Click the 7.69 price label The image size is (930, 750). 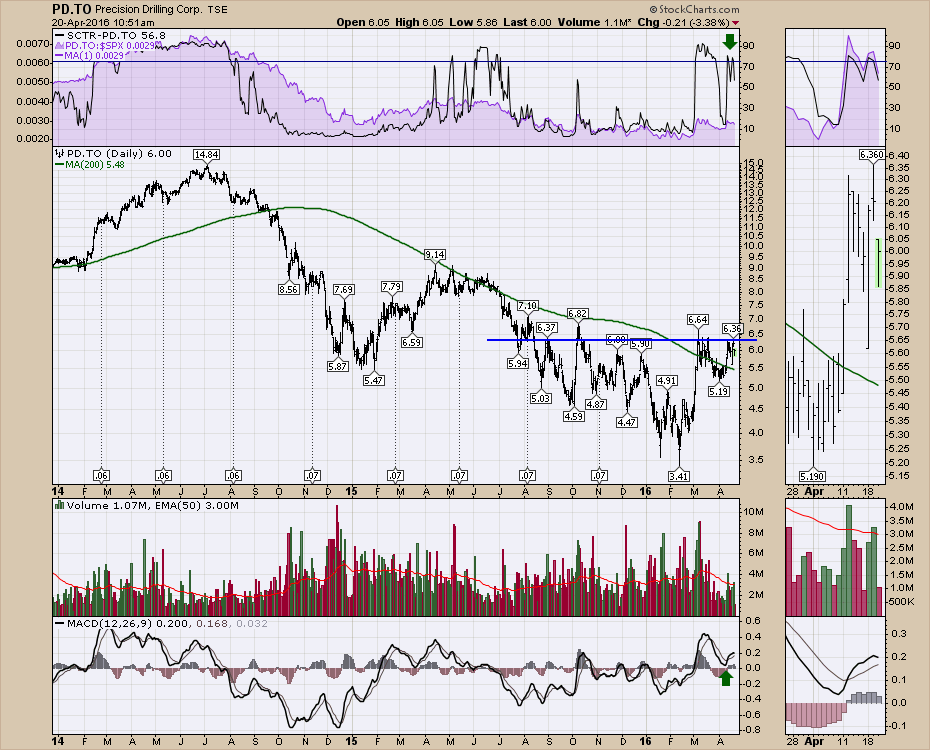pos(343,289)
